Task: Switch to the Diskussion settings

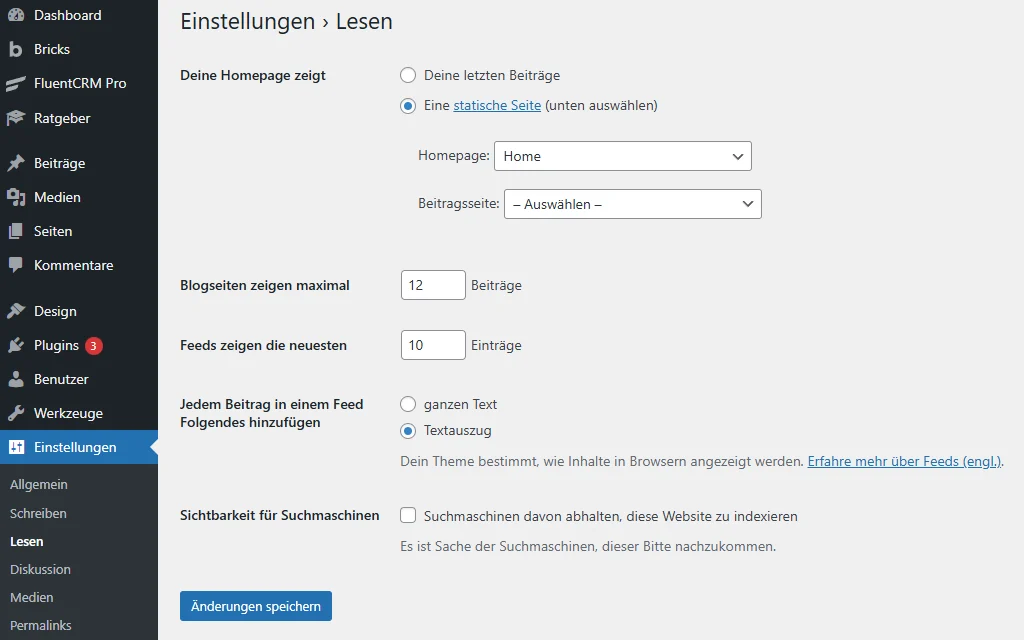Action: coord(40,569)
